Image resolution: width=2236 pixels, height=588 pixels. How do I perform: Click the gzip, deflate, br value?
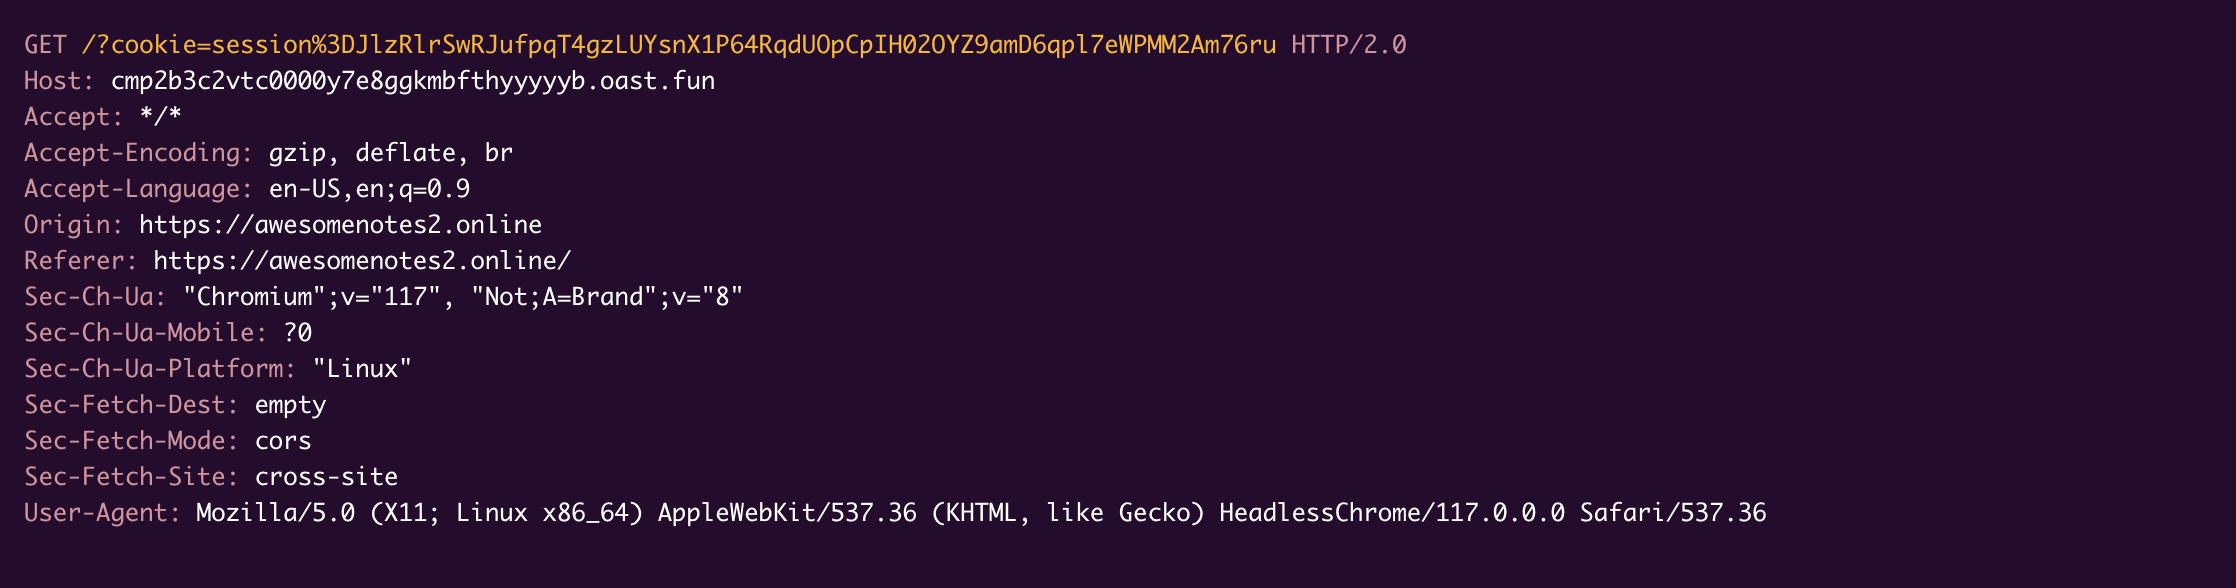click(x=390, y=153)
